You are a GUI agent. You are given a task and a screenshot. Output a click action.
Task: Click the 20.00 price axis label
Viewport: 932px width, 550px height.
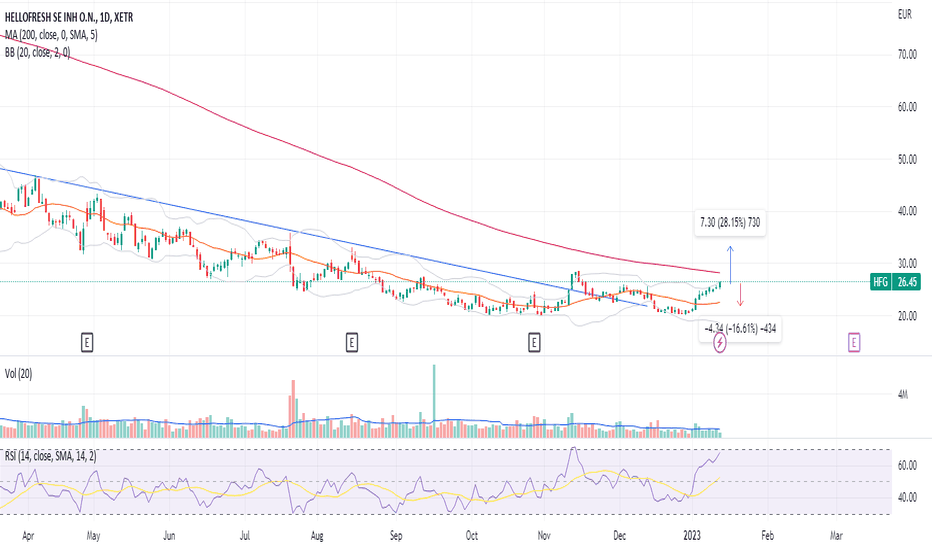907,316
